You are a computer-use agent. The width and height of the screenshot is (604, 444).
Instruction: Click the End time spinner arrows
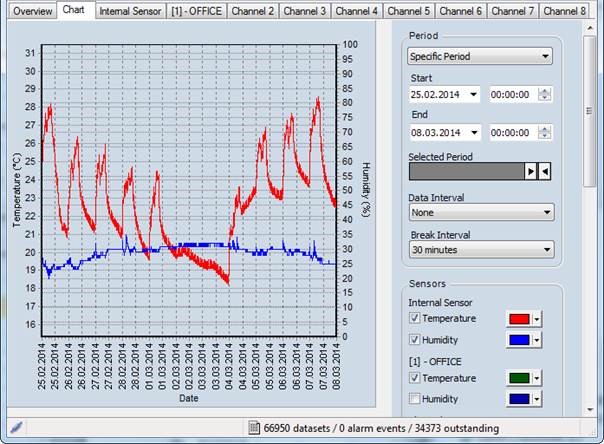point(545,133)
